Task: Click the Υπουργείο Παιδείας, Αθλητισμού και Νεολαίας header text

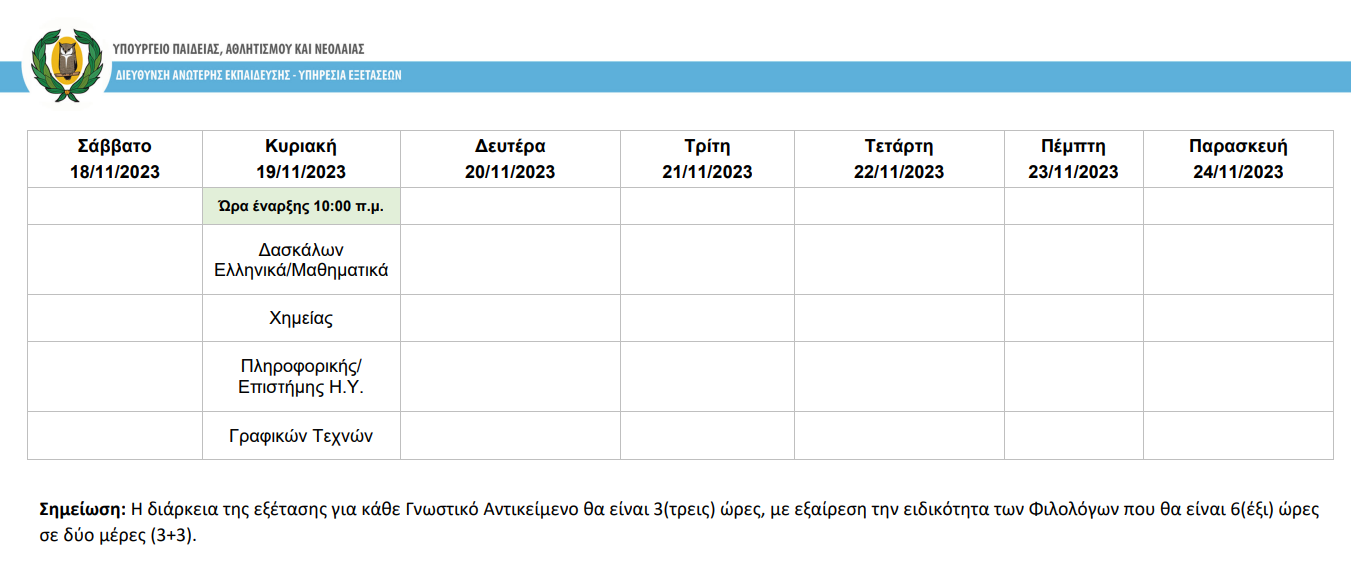Action: (239, 48)
